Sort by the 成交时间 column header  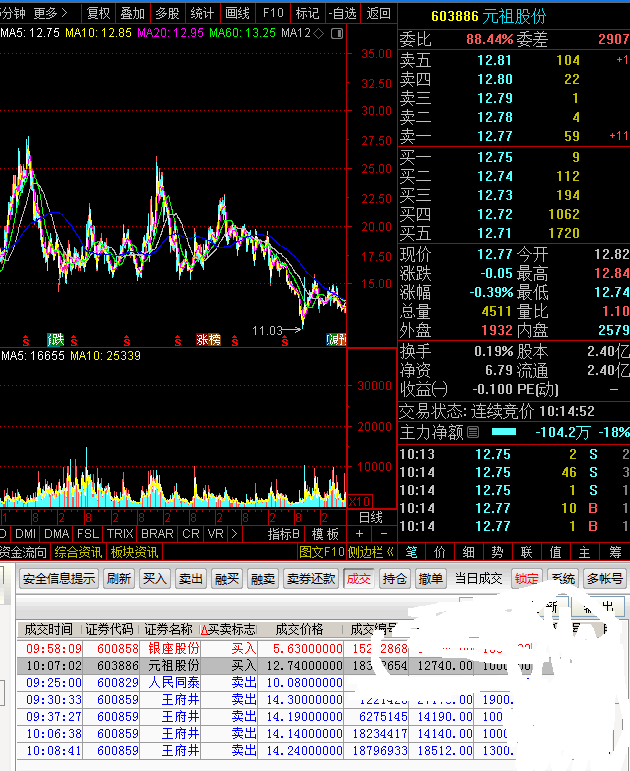(x=49, y=629)
